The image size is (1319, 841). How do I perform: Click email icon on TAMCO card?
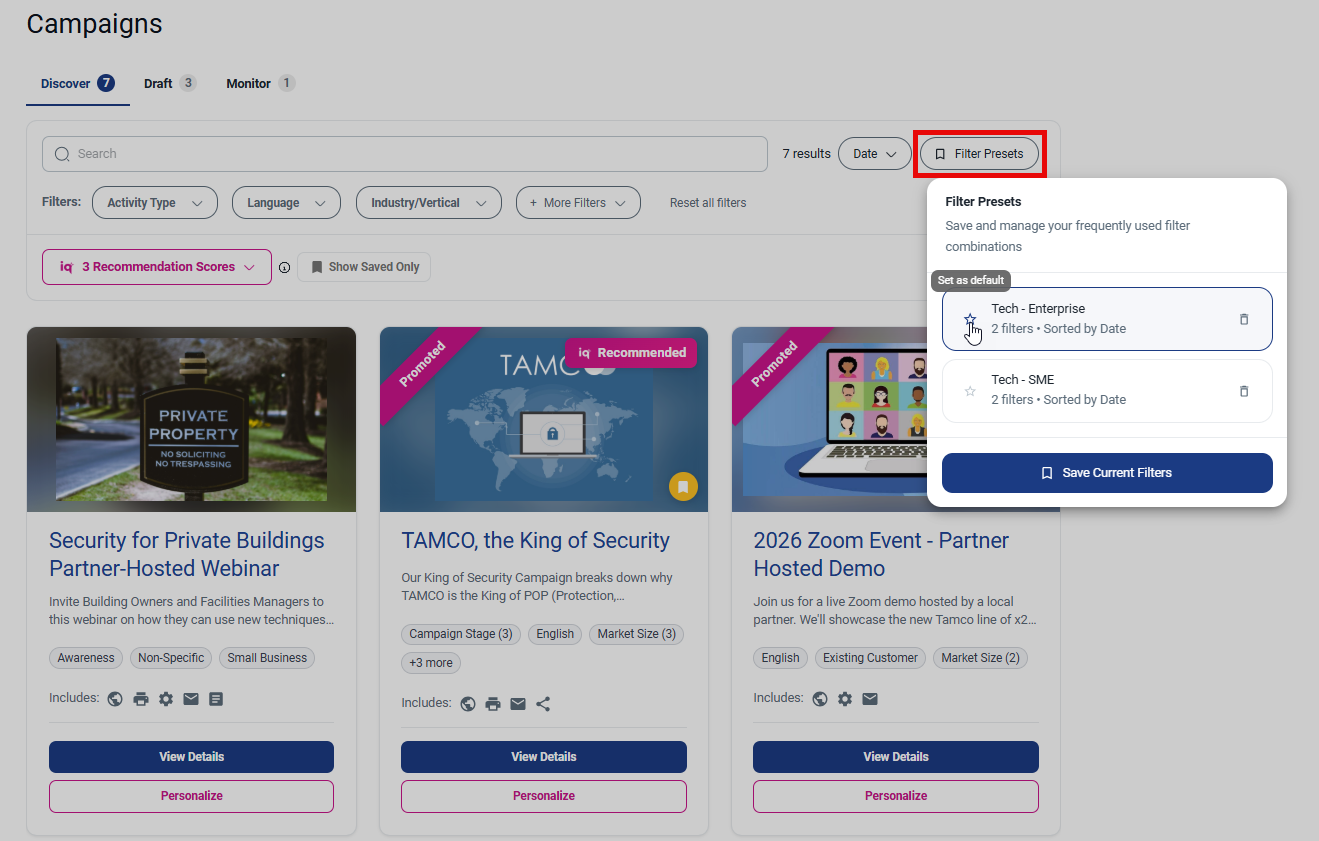click(518, 704)
